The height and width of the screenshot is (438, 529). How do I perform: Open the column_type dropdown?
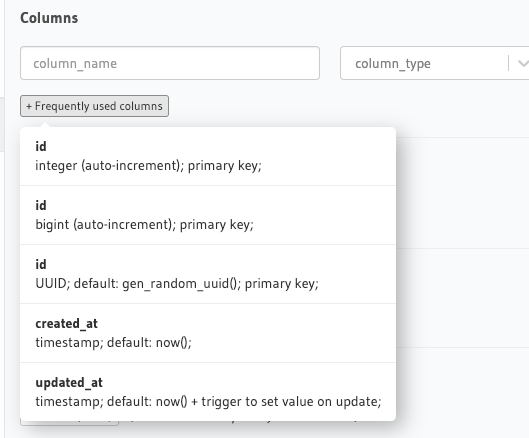point(435,63)
